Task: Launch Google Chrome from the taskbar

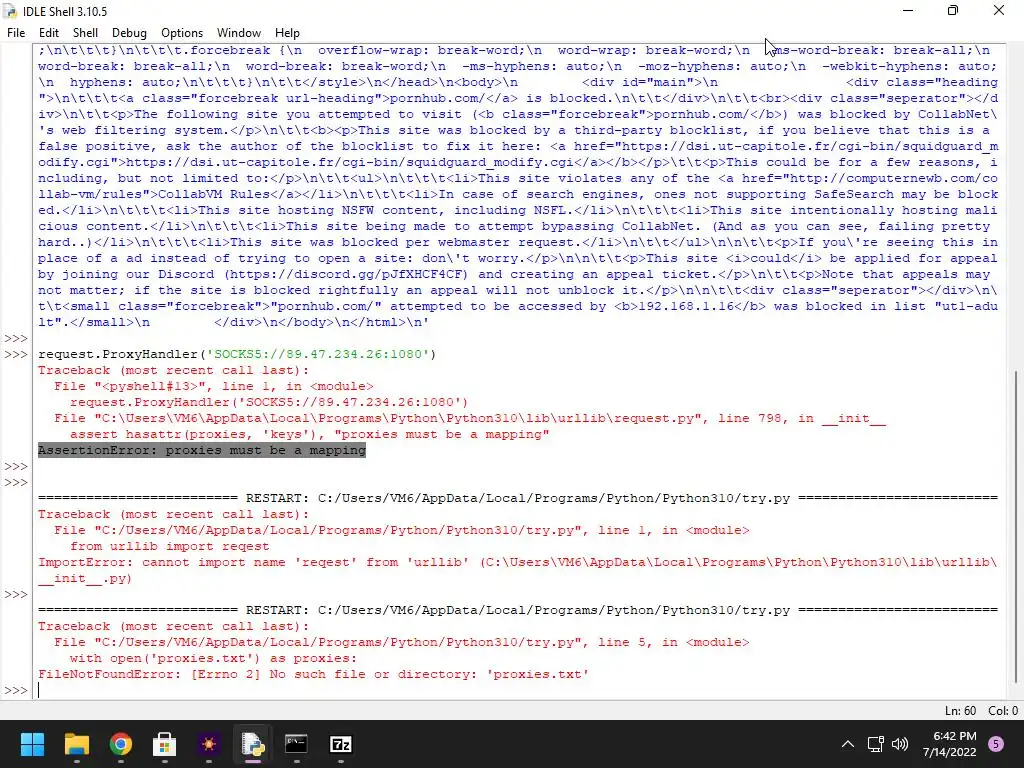Action: (x=121, y=744)
